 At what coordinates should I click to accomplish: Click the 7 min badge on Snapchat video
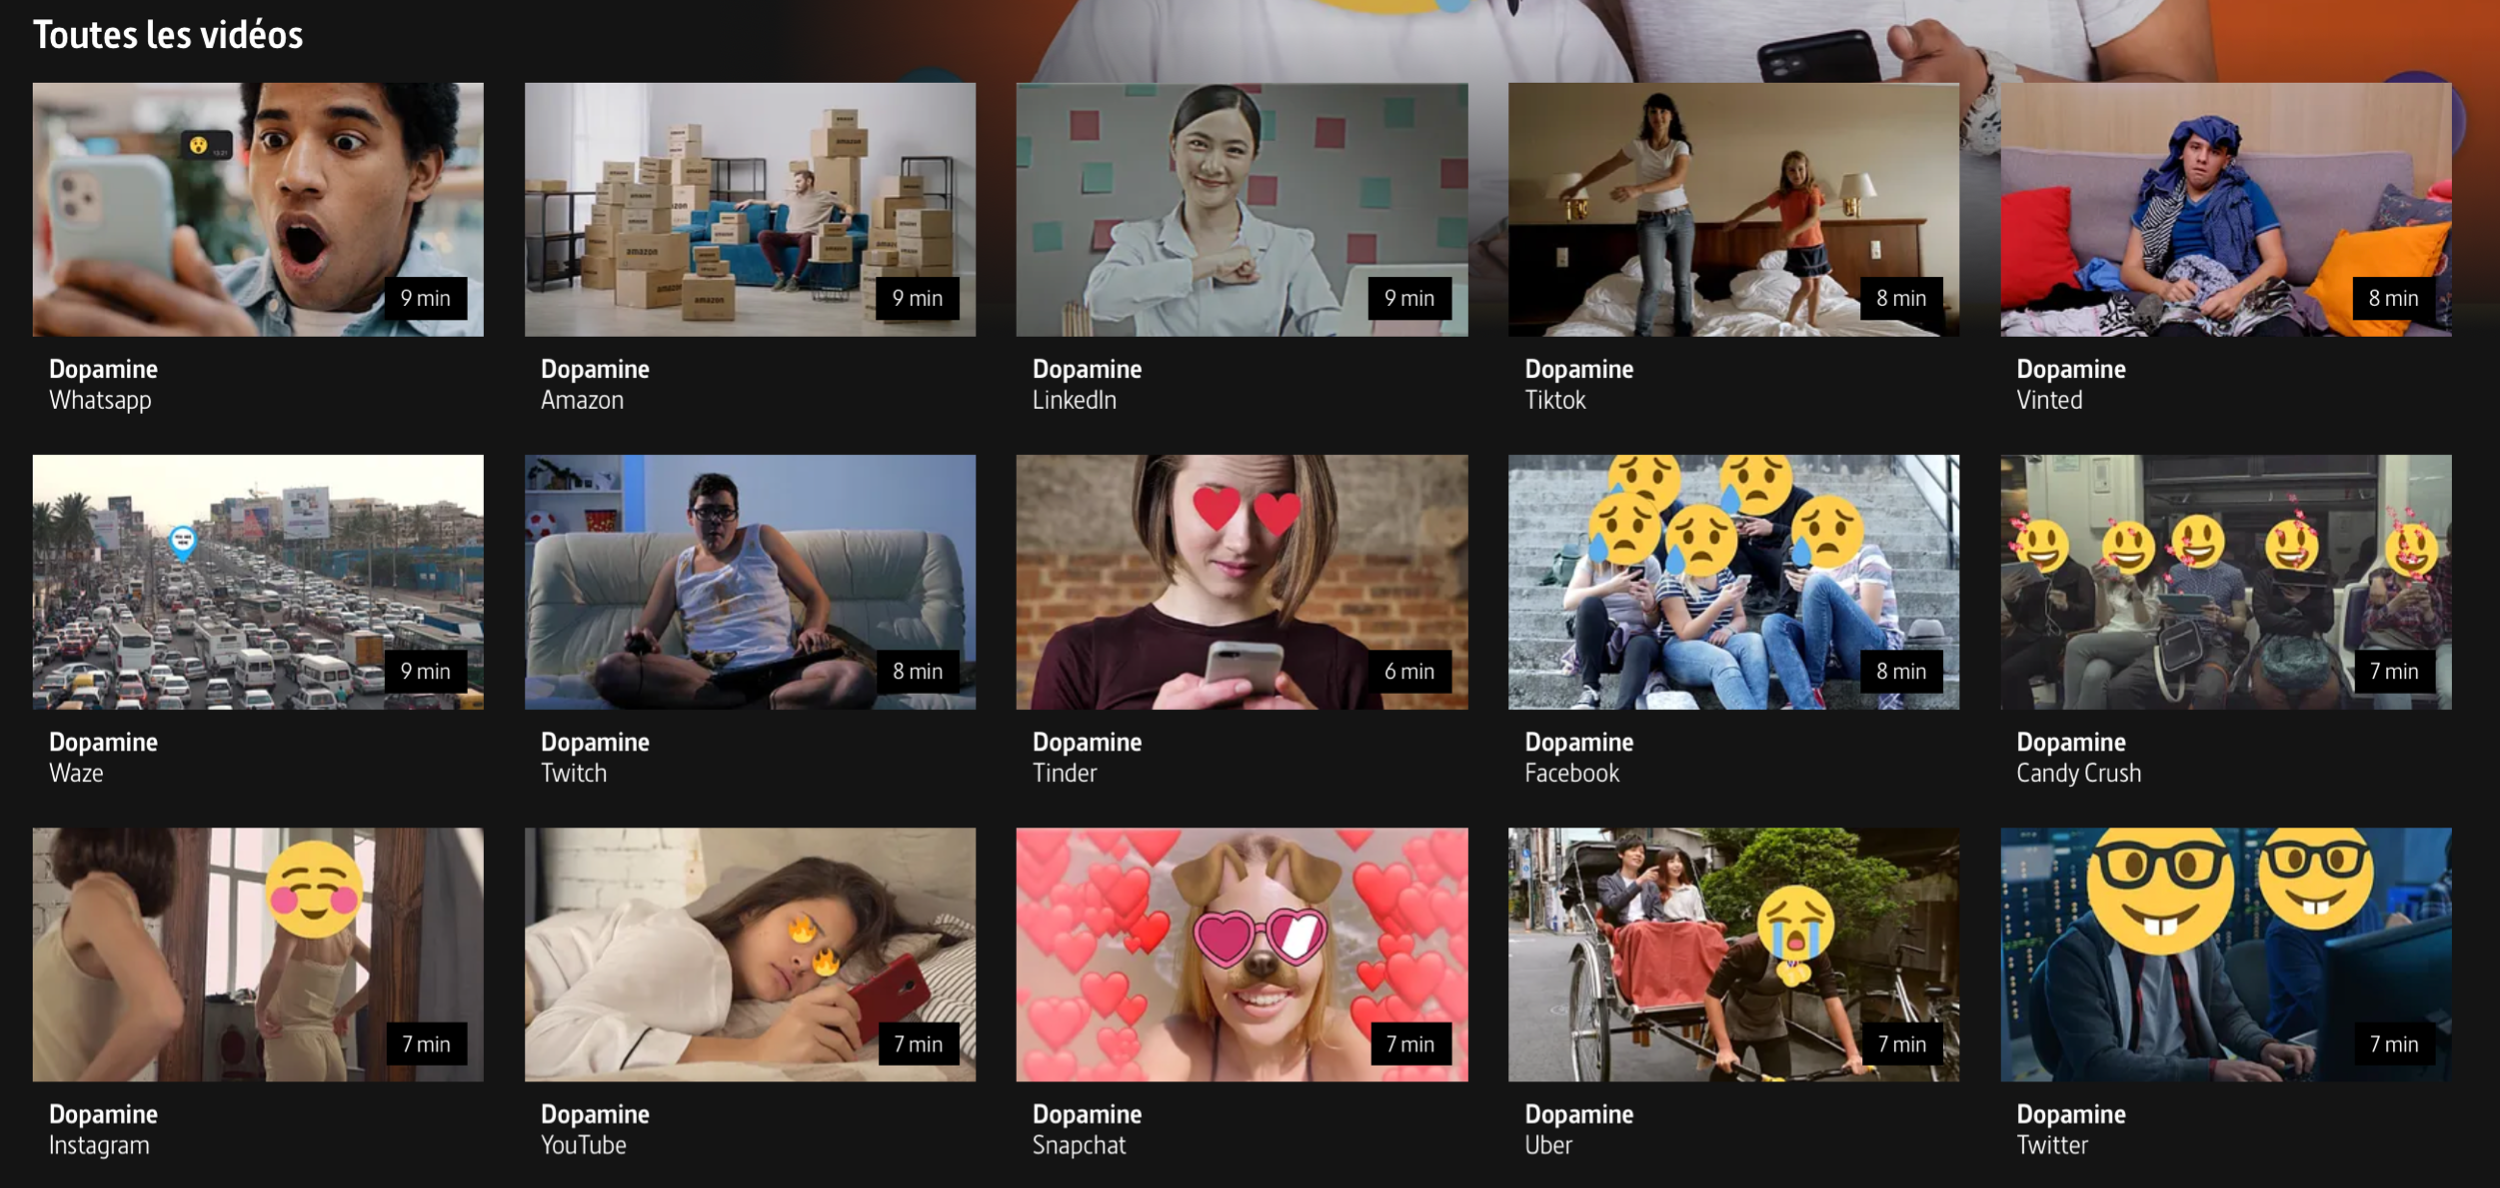click(1410, 1044)
